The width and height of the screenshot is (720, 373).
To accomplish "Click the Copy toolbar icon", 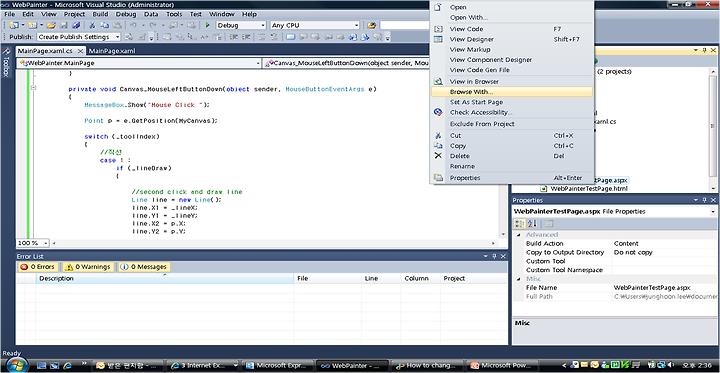I will (104, 25).
